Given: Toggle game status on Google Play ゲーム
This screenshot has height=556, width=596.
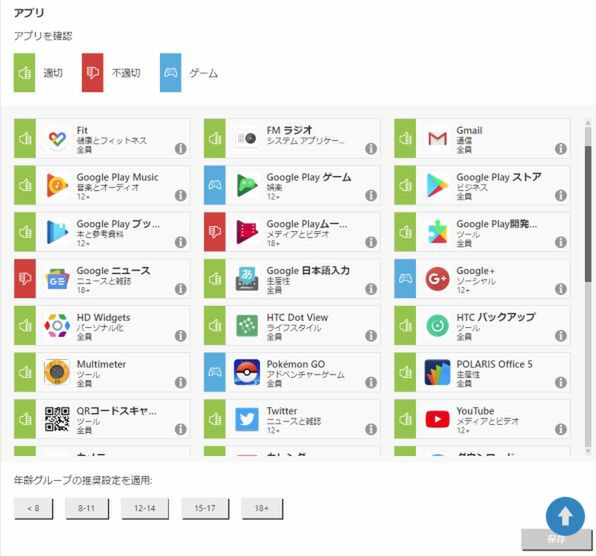Looking at the screenshot, I should coord(215,185).
